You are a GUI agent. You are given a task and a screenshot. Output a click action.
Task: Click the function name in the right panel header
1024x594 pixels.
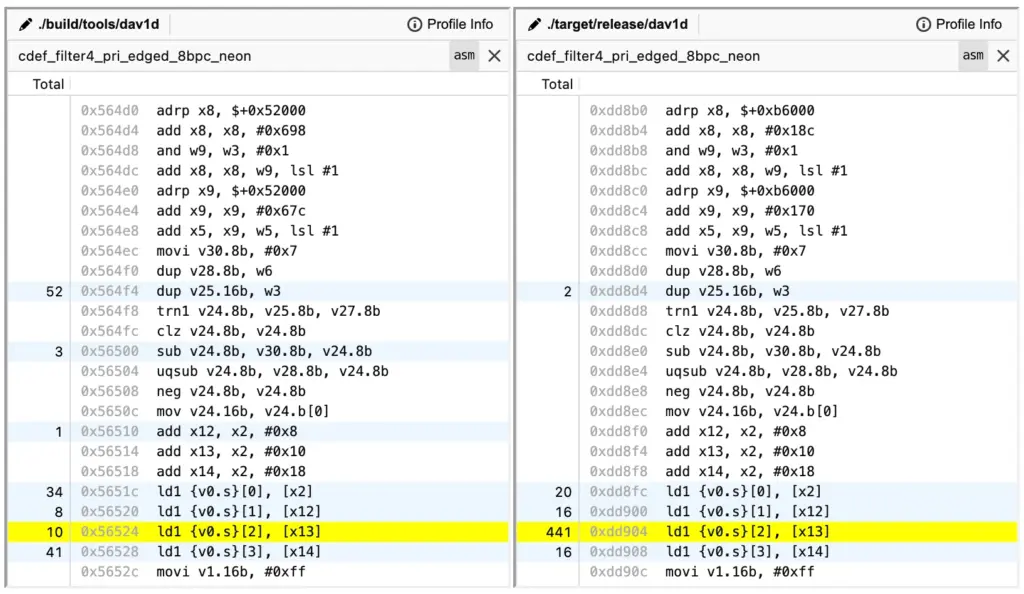(643, 56)
